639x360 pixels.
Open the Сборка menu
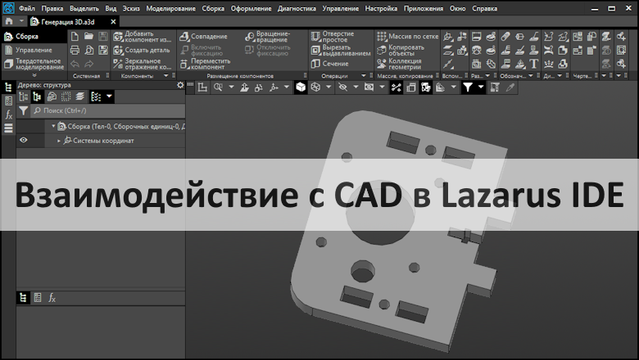click(x=213, y=8)
